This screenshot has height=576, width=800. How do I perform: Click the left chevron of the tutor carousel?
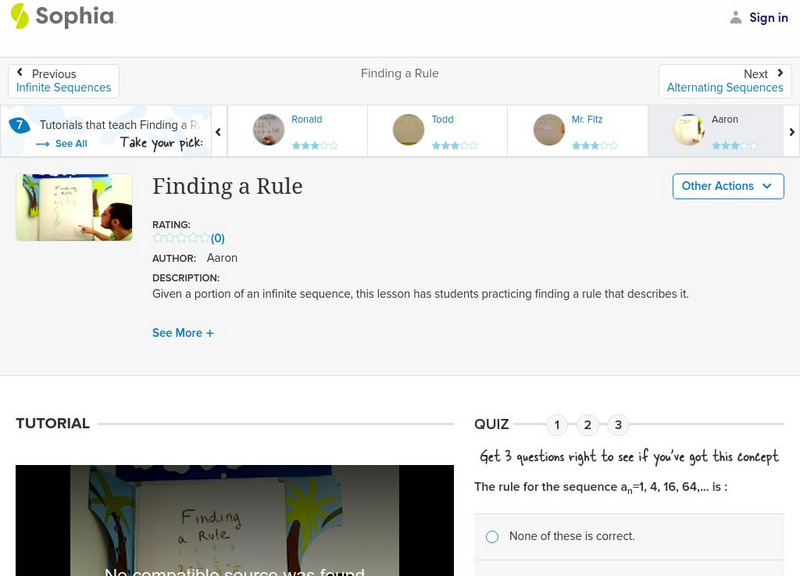[218, 131]
